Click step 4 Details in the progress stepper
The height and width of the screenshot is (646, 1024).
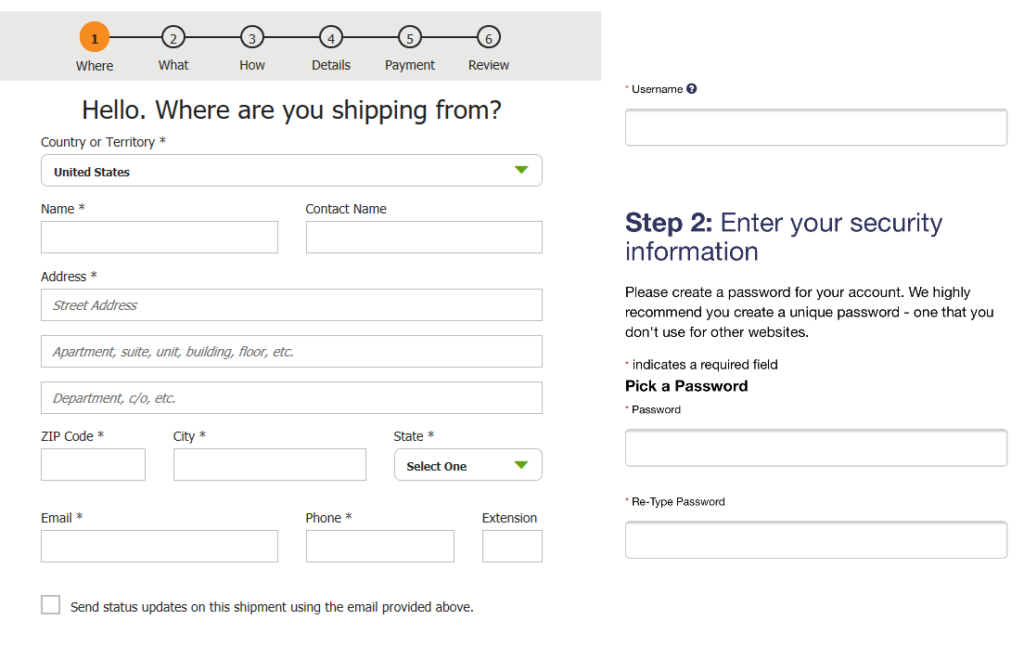pyautogui.click(x=331, y=36)
